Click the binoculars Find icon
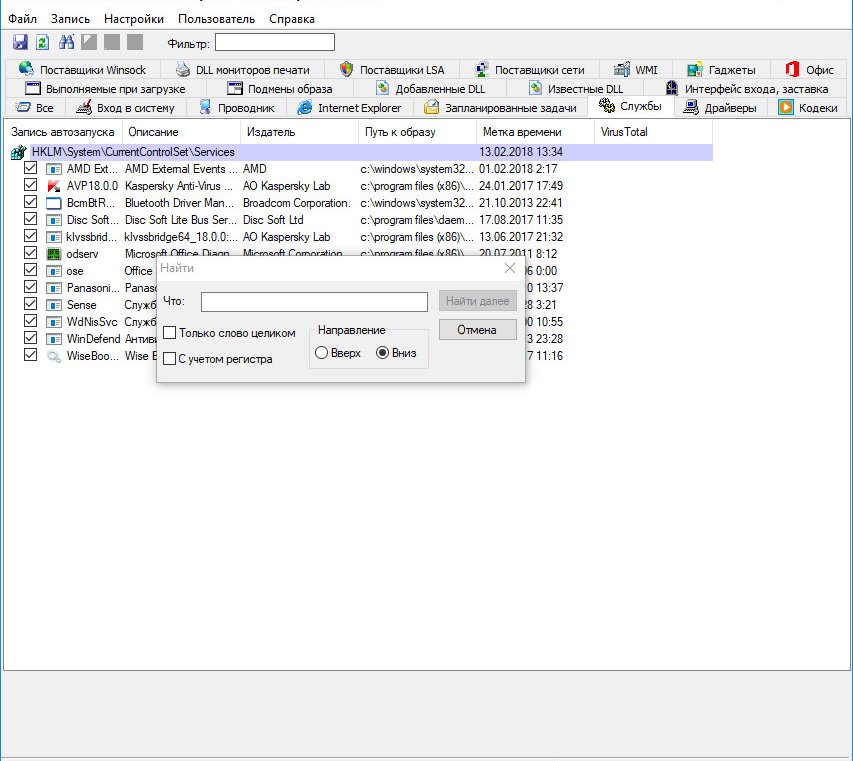 66,42
